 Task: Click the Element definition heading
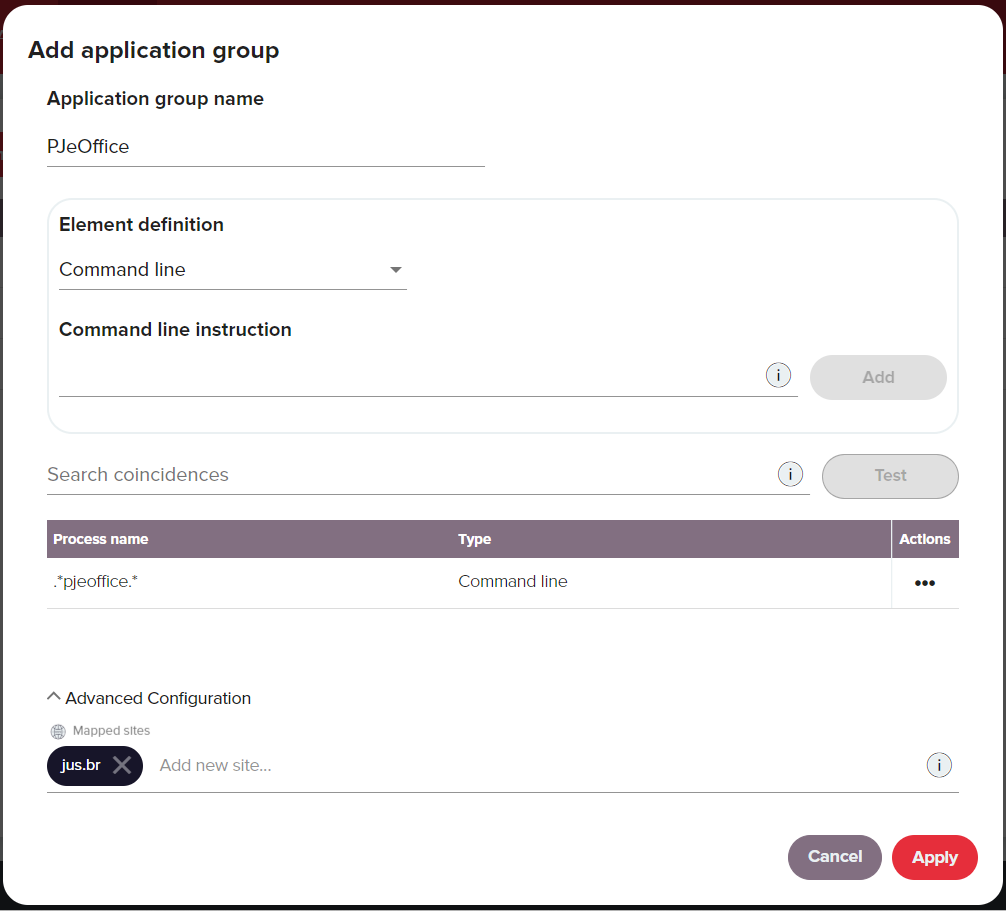141,225
